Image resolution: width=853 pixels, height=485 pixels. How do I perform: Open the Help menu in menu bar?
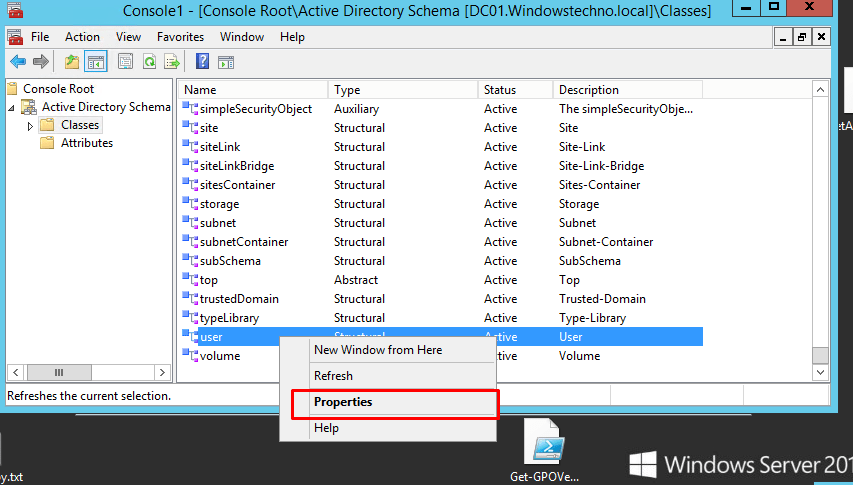click(x=292, y=37)
